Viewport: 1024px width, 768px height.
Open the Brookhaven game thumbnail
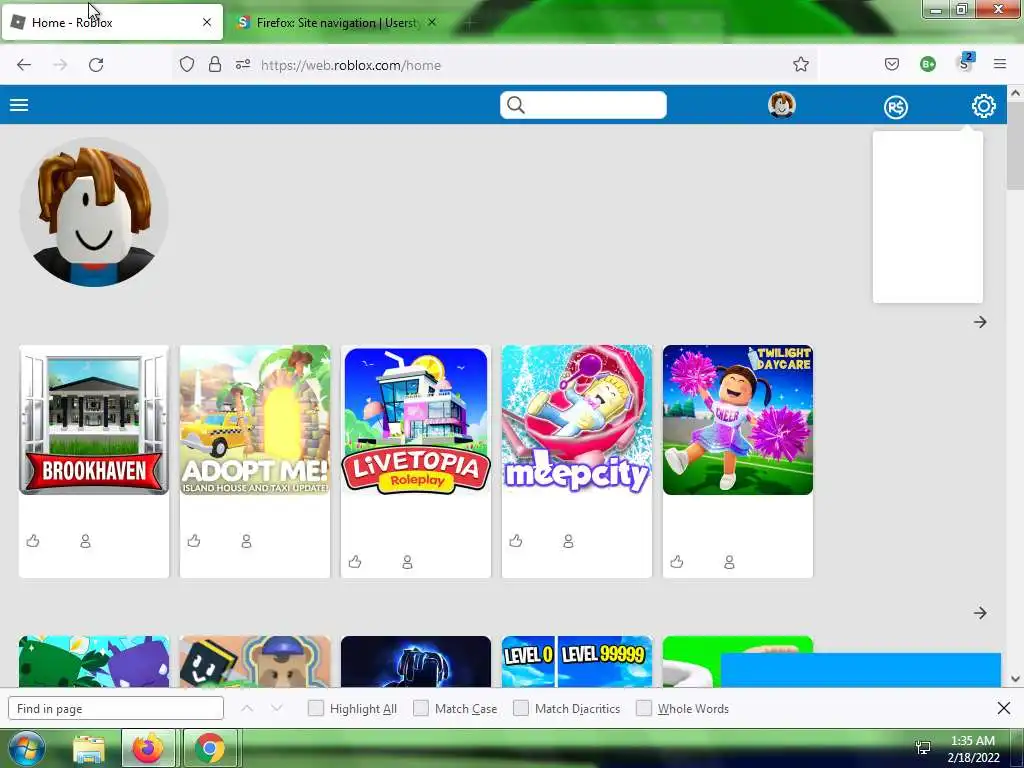pyautogui.click(x=94, y=420)
